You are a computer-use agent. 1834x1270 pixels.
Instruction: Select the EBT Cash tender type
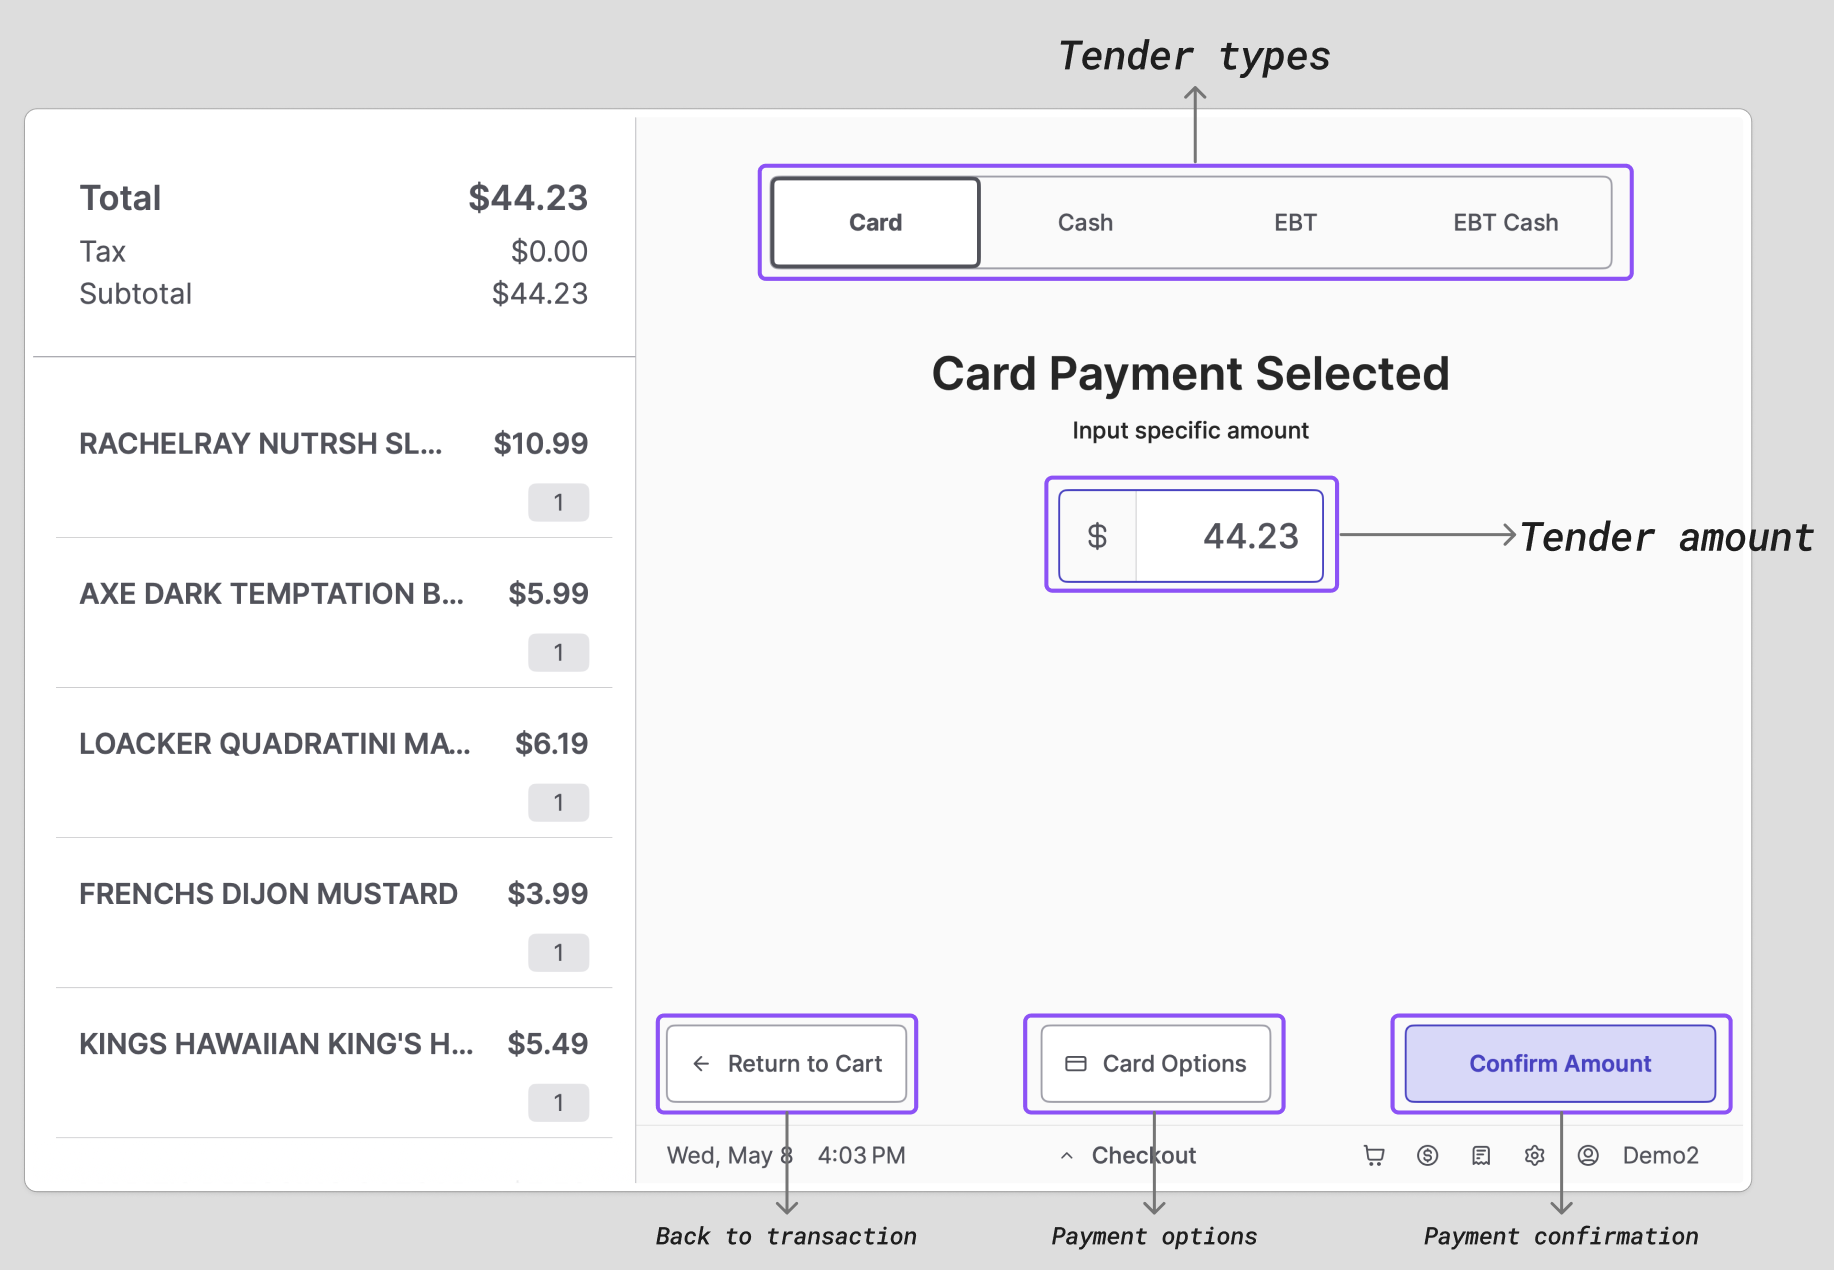pyautogui.click(x=1505, y=223)
